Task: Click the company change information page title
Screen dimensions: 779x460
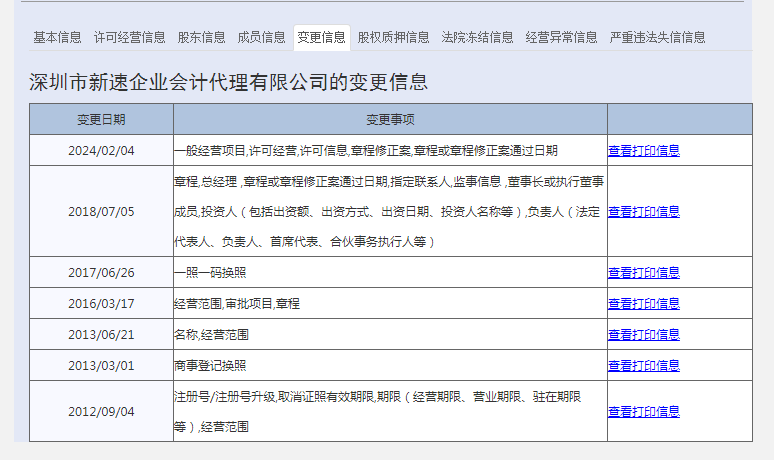Action: point(229,82)
